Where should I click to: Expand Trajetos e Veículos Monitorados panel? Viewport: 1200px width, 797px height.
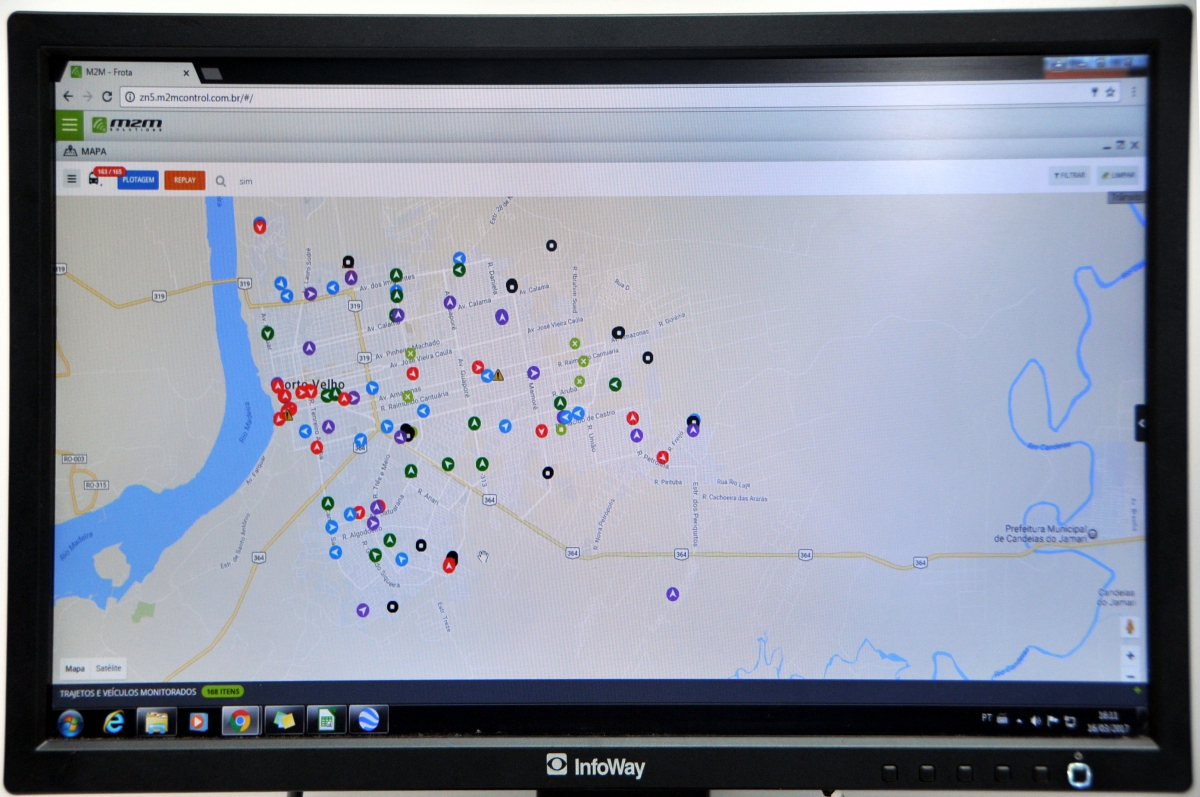[128, 691]
